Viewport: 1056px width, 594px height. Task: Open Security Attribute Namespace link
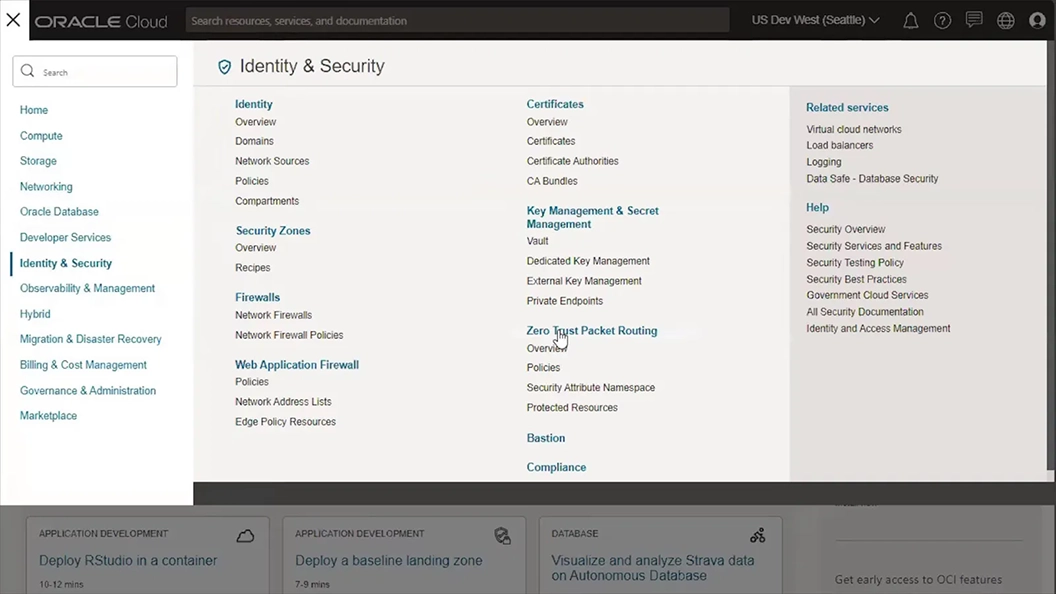591,387
